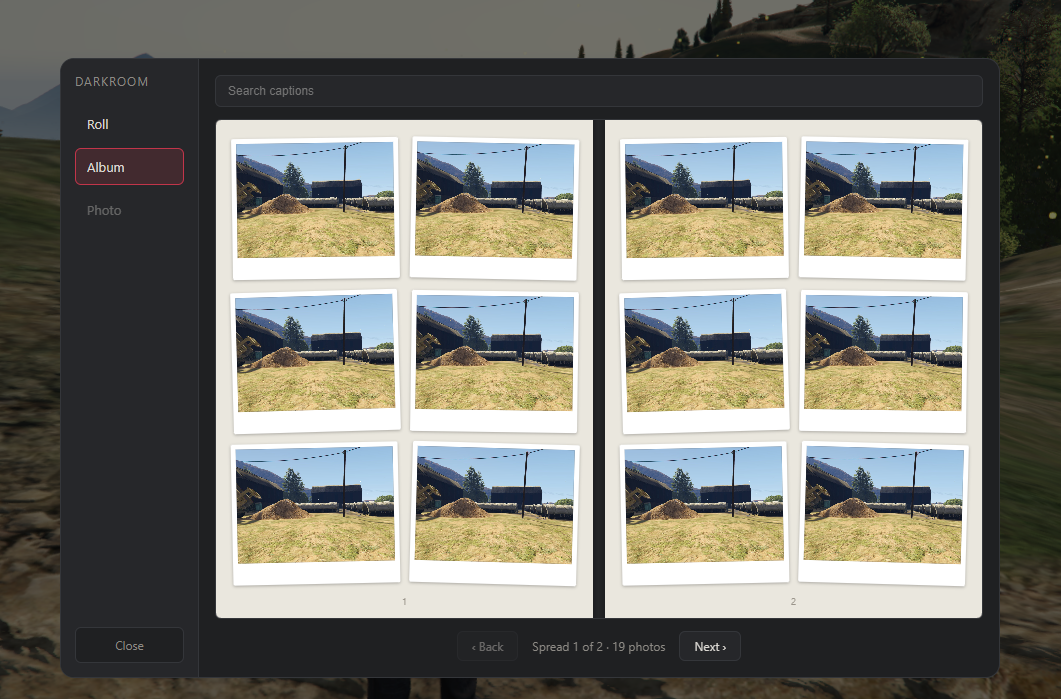The height and width of the screenshot is (699, 1061).
Task: Click page number 2 below right page
Action: 793,601
